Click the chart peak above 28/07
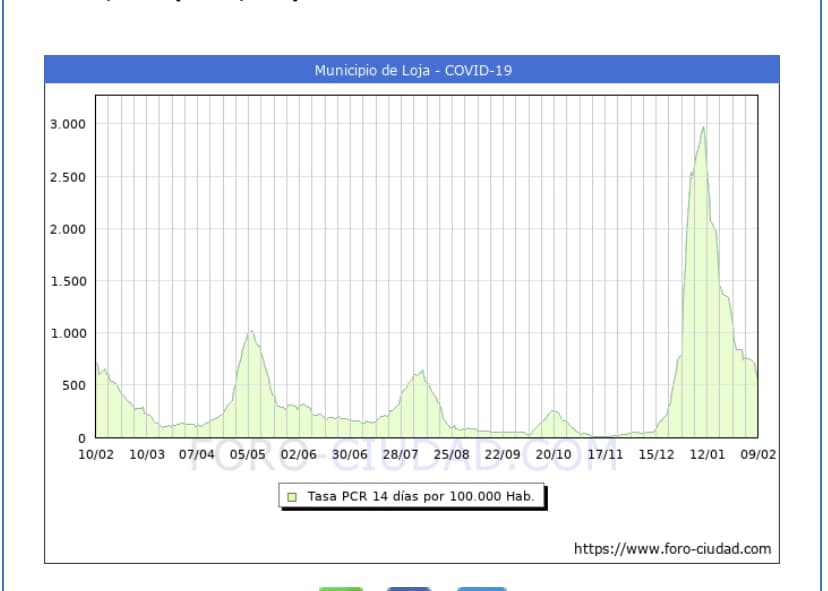 422,372
